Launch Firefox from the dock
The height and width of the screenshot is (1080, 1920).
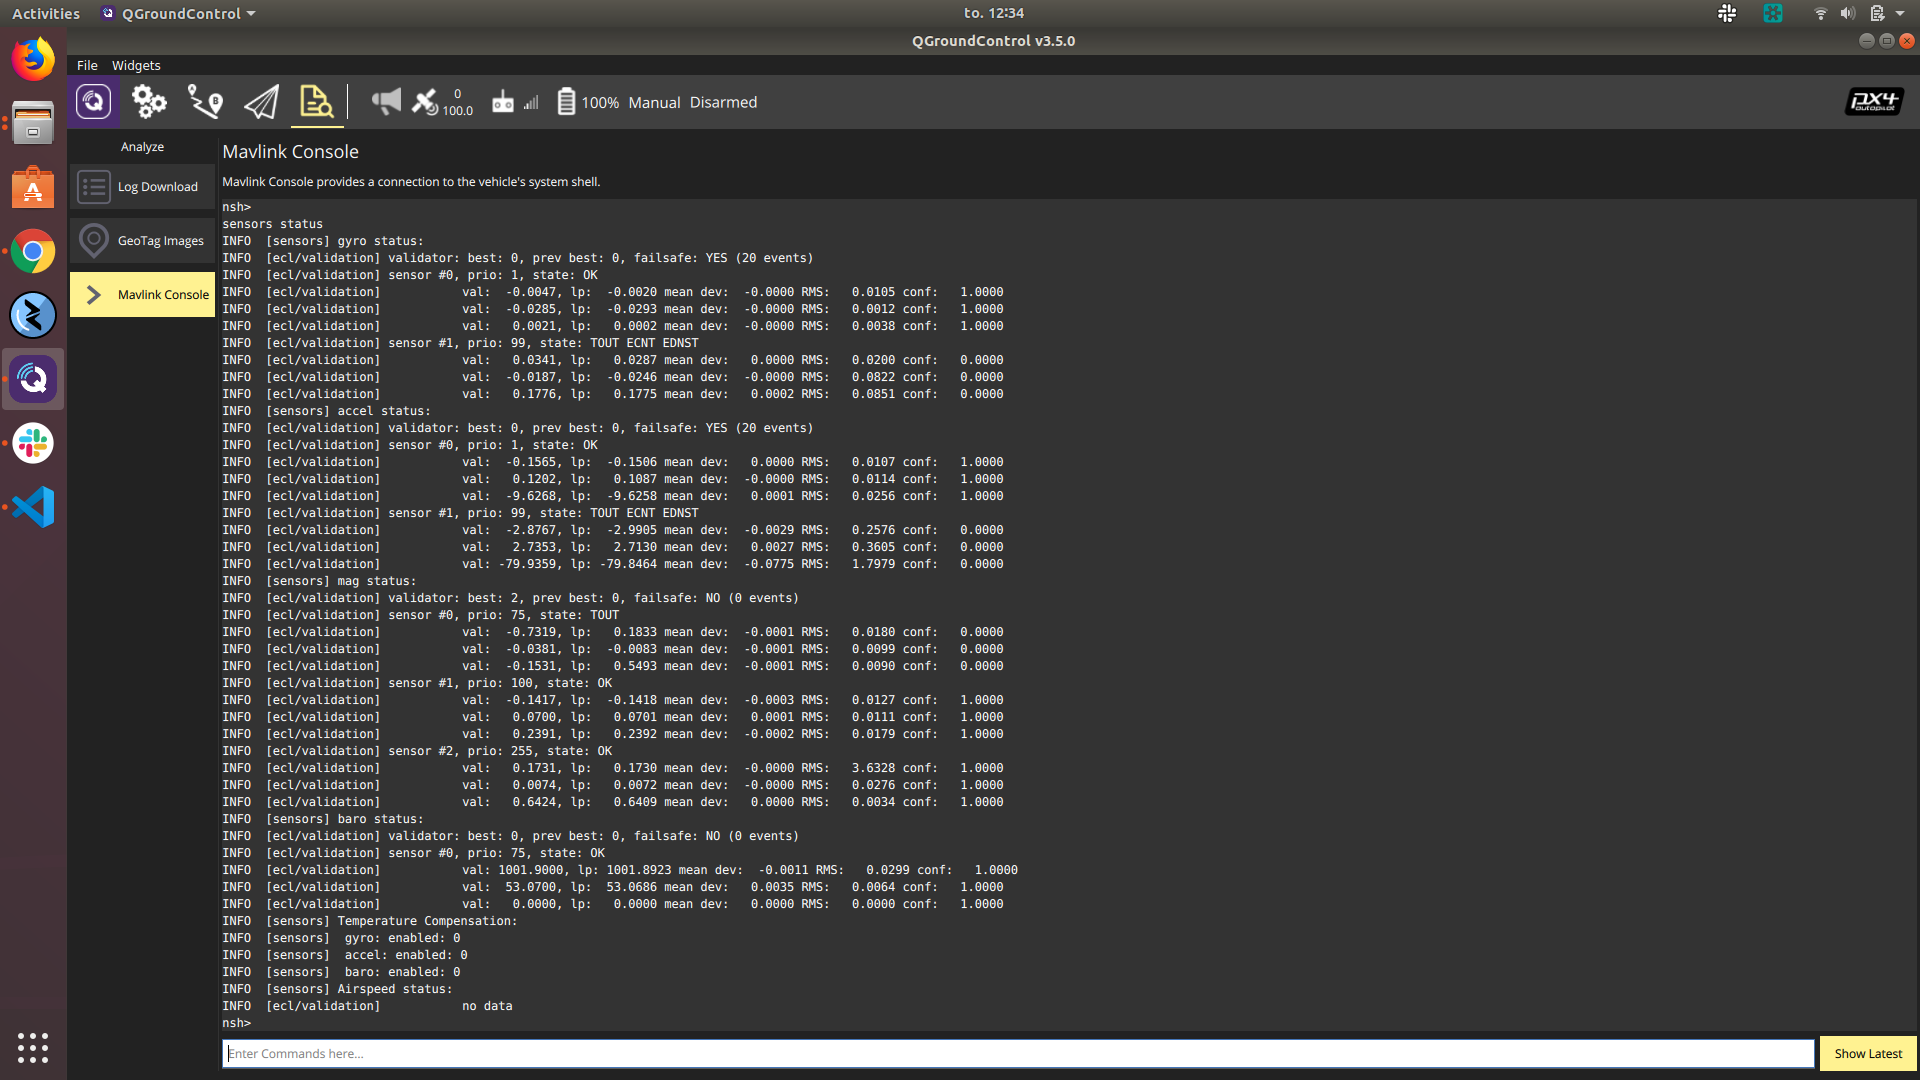33,58
